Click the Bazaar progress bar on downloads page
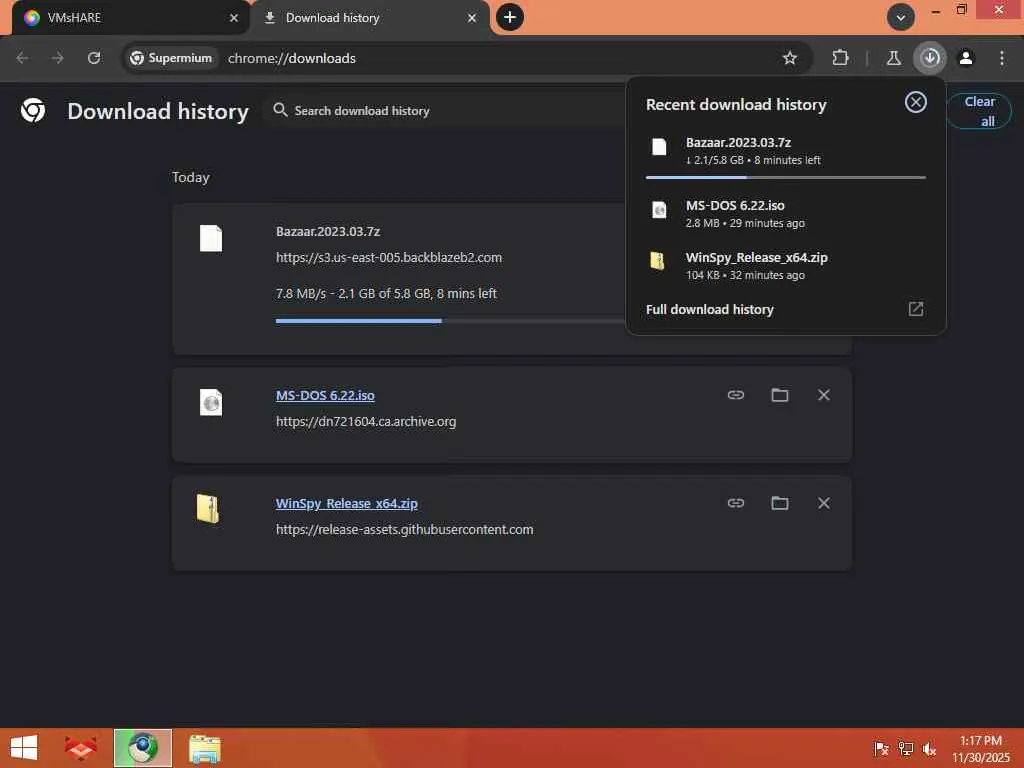Viewport: 1024px width, 768px height. (451, 321)
